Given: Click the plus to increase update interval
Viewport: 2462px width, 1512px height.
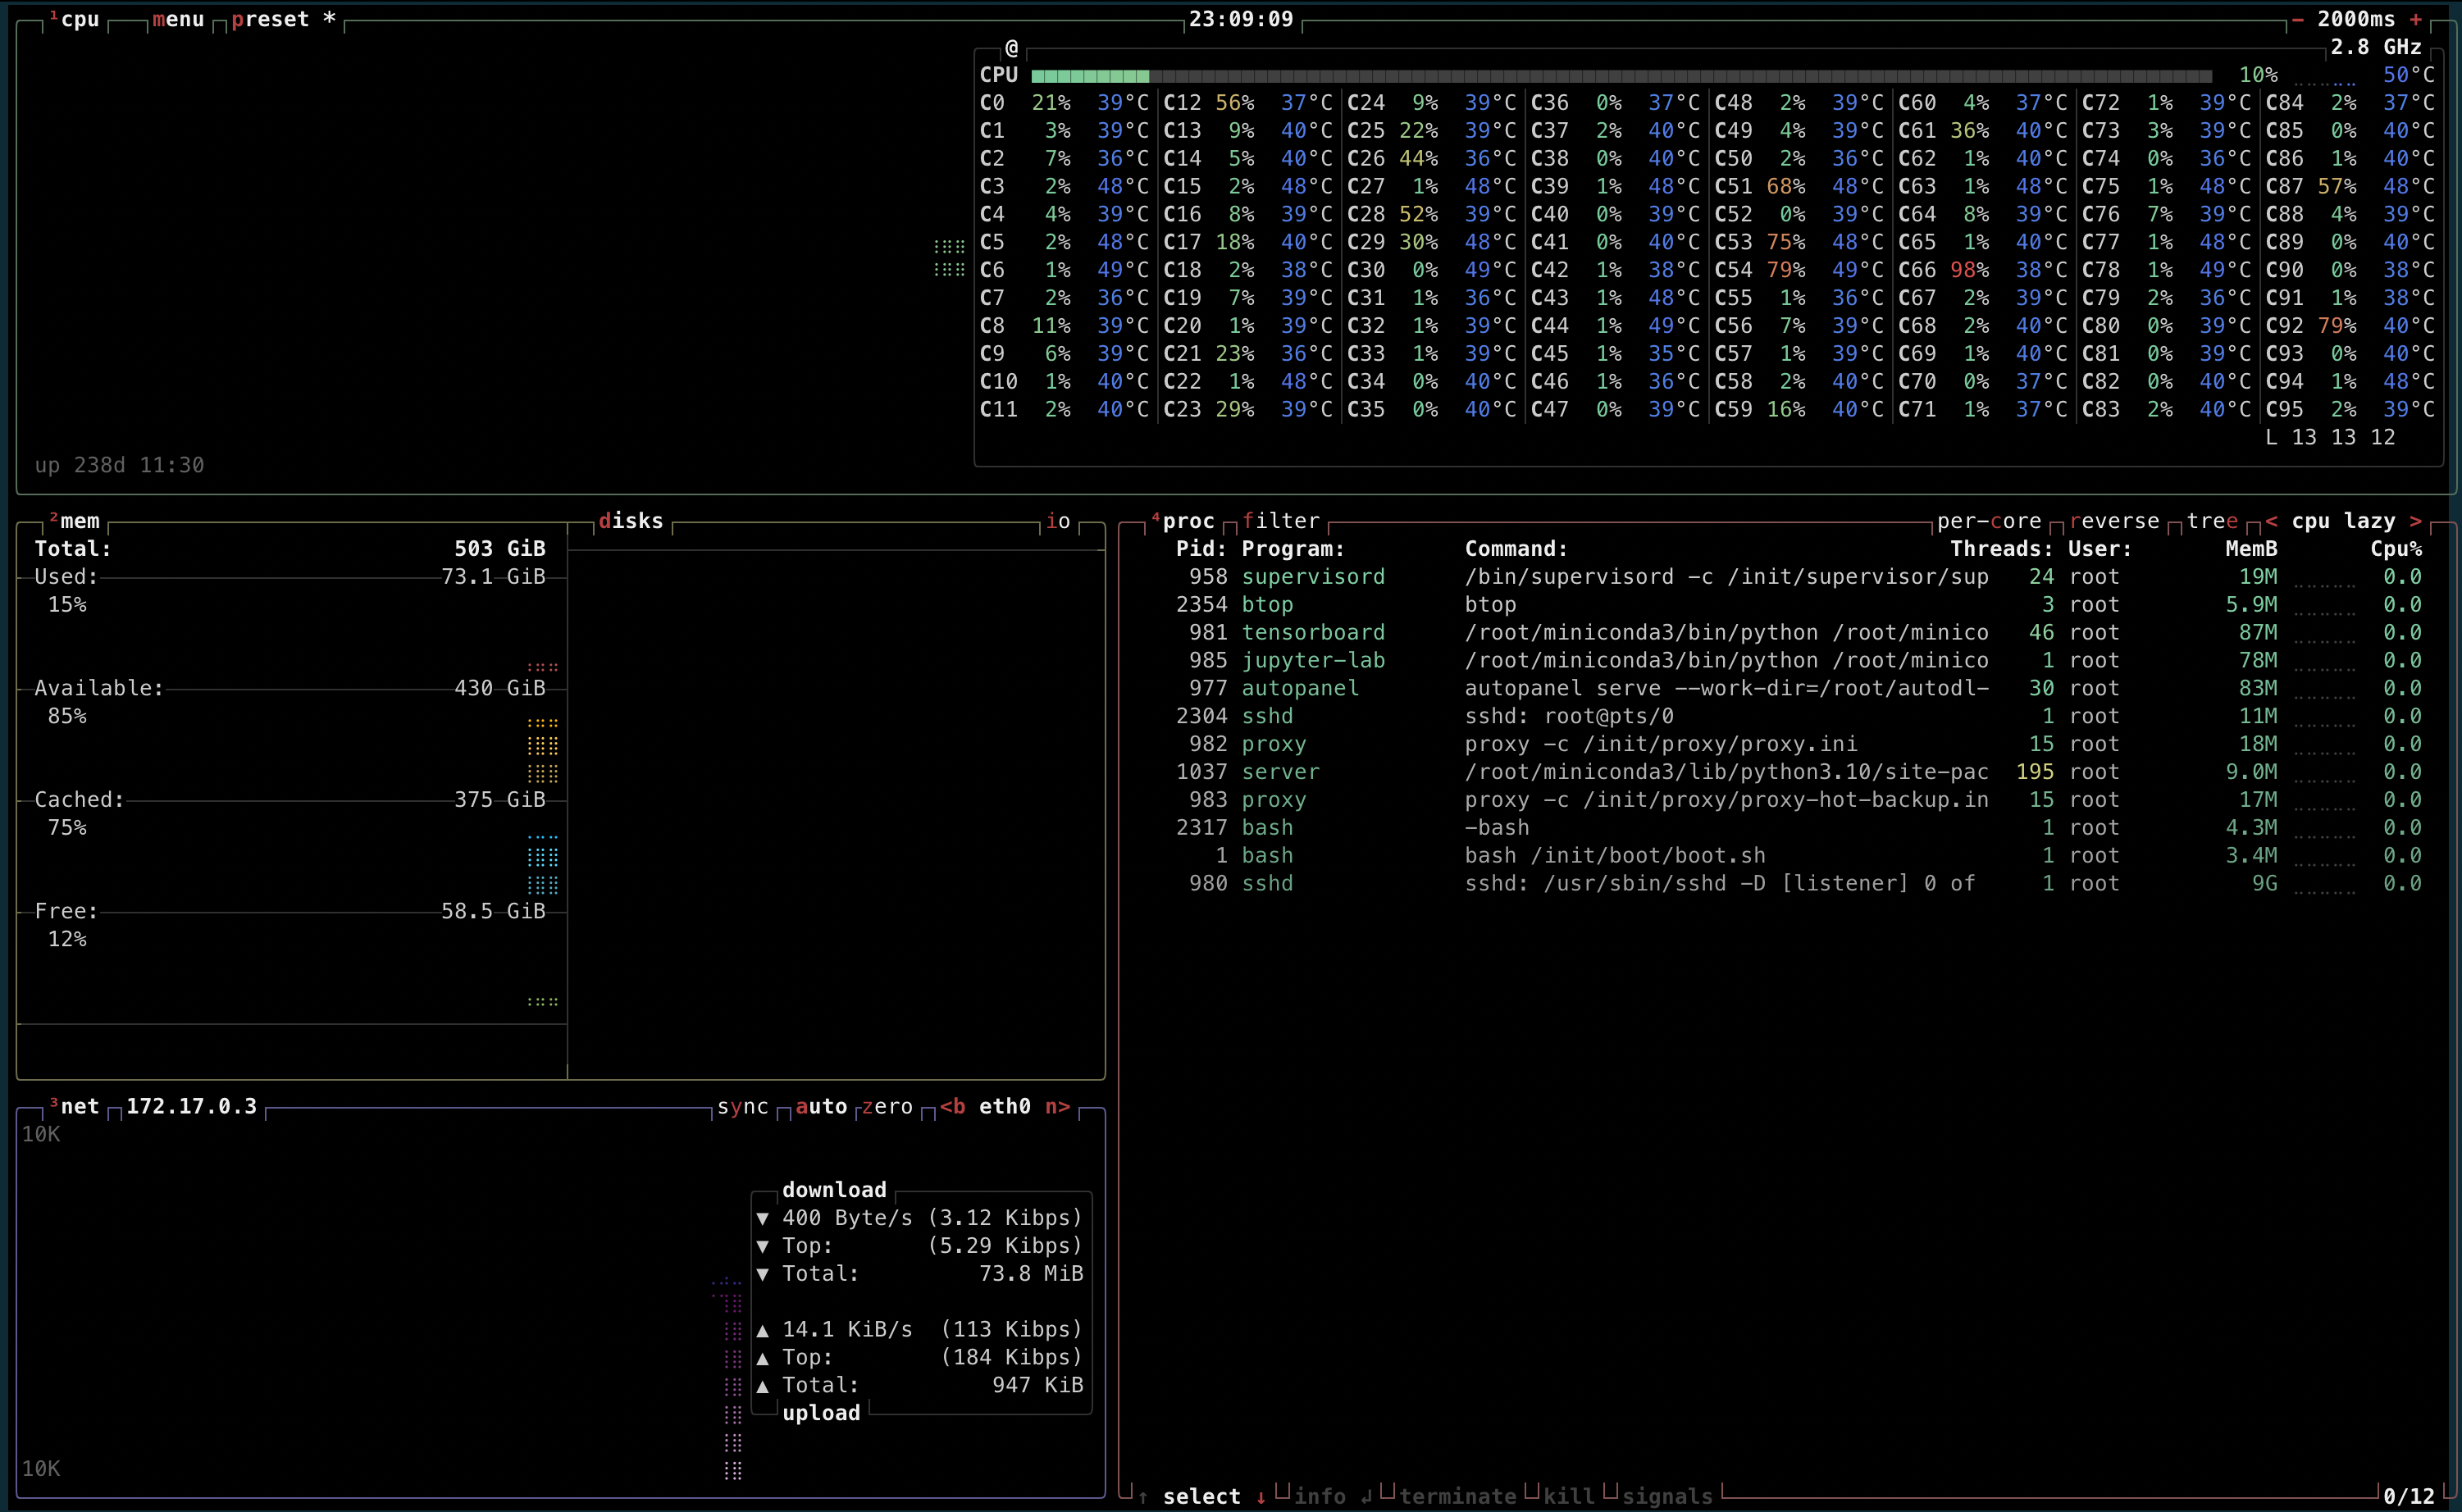Looking at the screenshot, I should coord(2416,19).
